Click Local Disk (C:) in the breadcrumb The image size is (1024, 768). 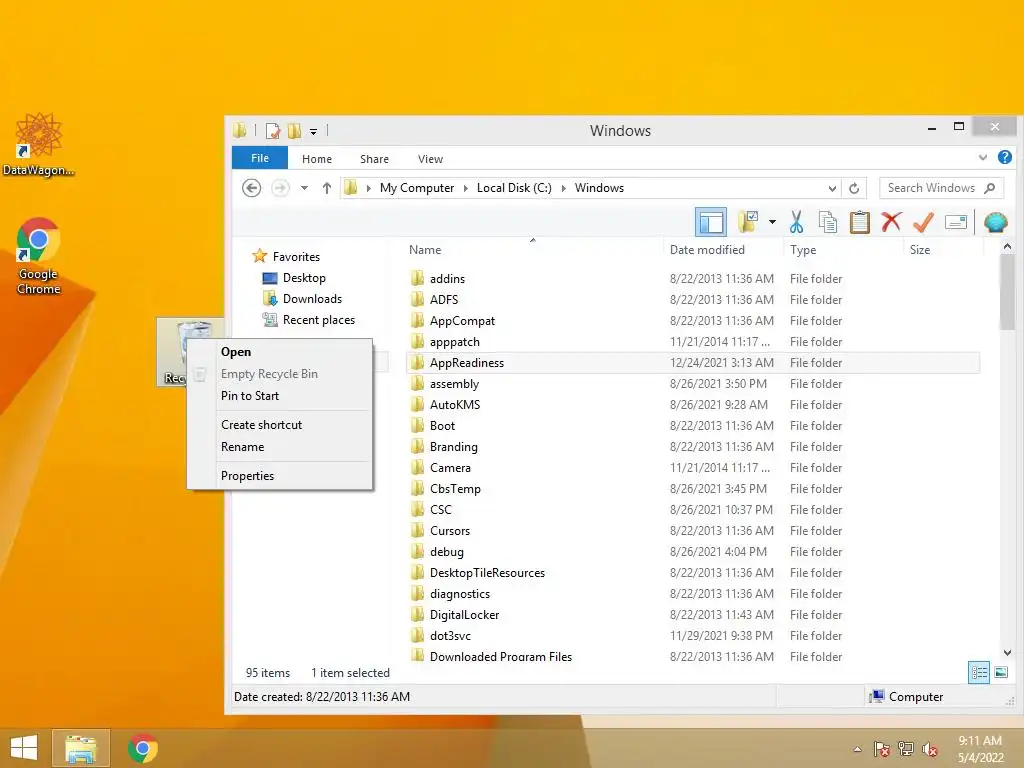(514, 188)
